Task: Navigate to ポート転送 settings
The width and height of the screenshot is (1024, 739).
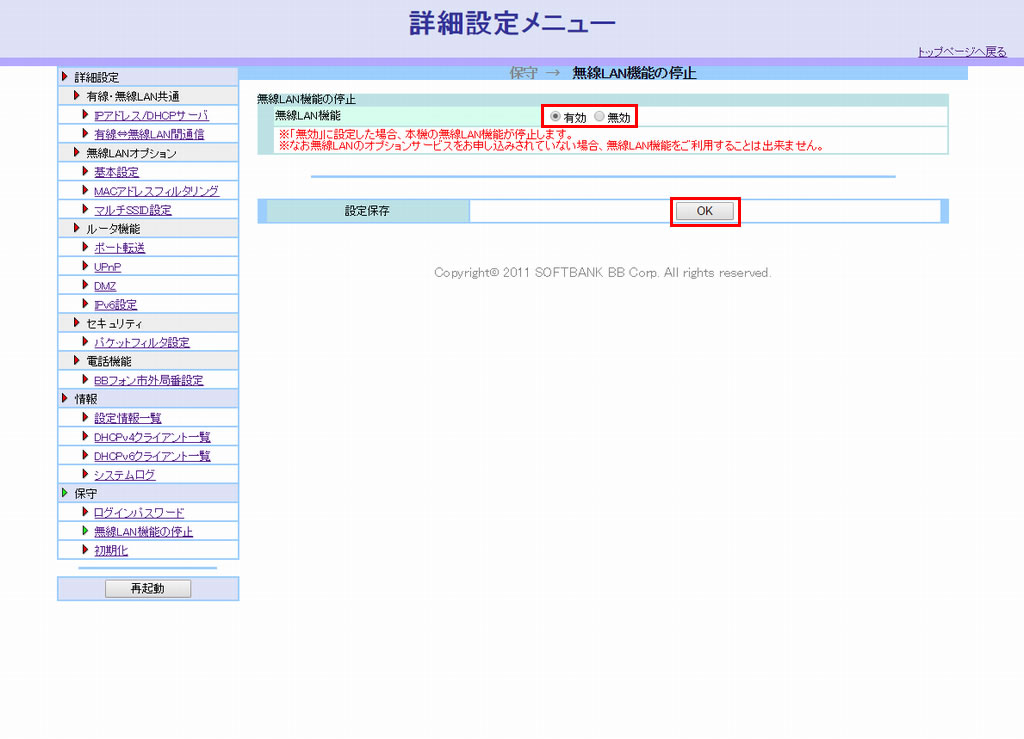Action: pyautogui.click(x=119, y=248)
